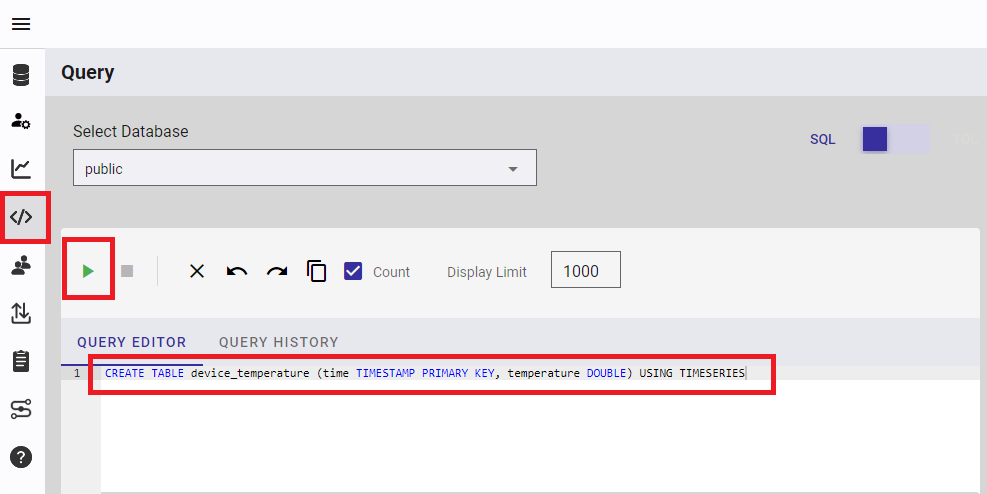Image resolution: width=987 pixels, height=494 pixels.
Task: Open the hamburger menu
Action: coord(21,24)
